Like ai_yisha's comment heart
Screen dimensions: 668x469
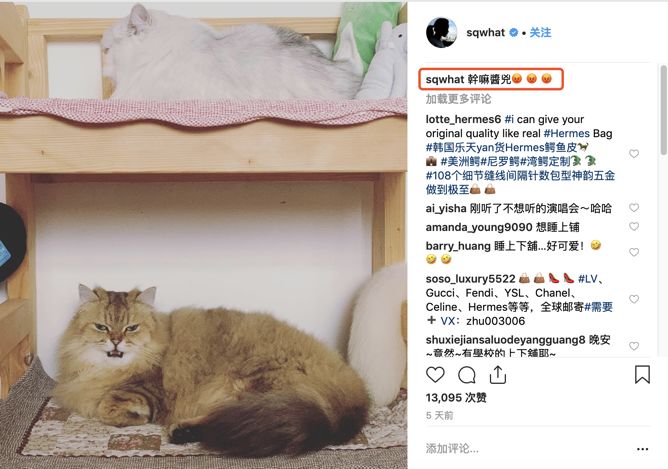coord(634,207)
